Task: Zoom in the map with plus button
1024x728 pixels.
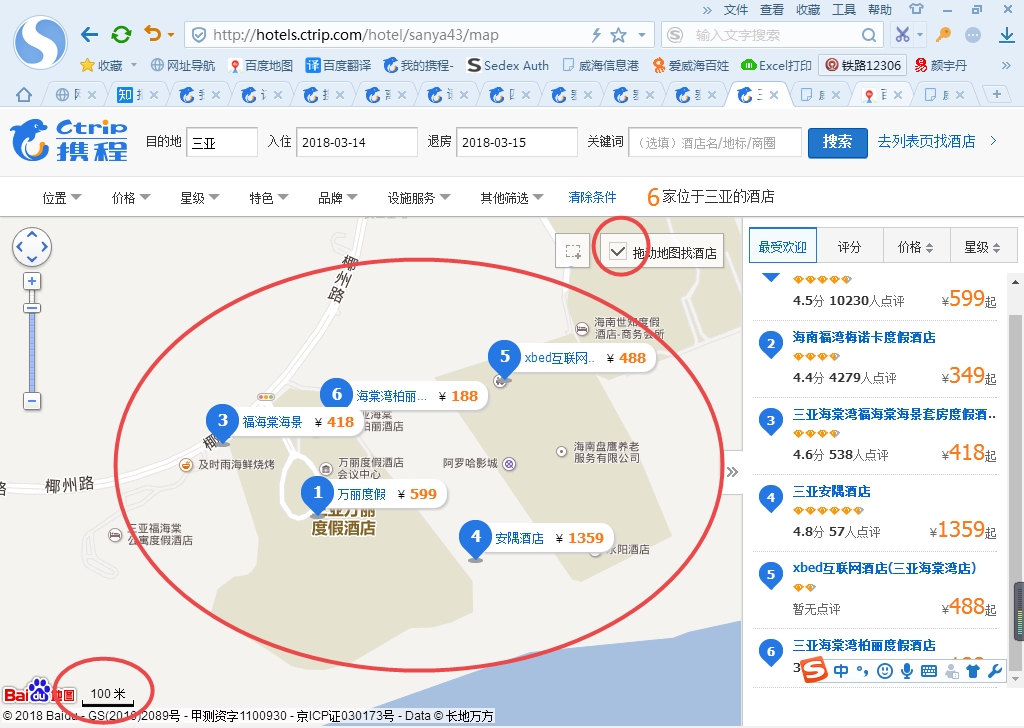Action: [32, 281]
